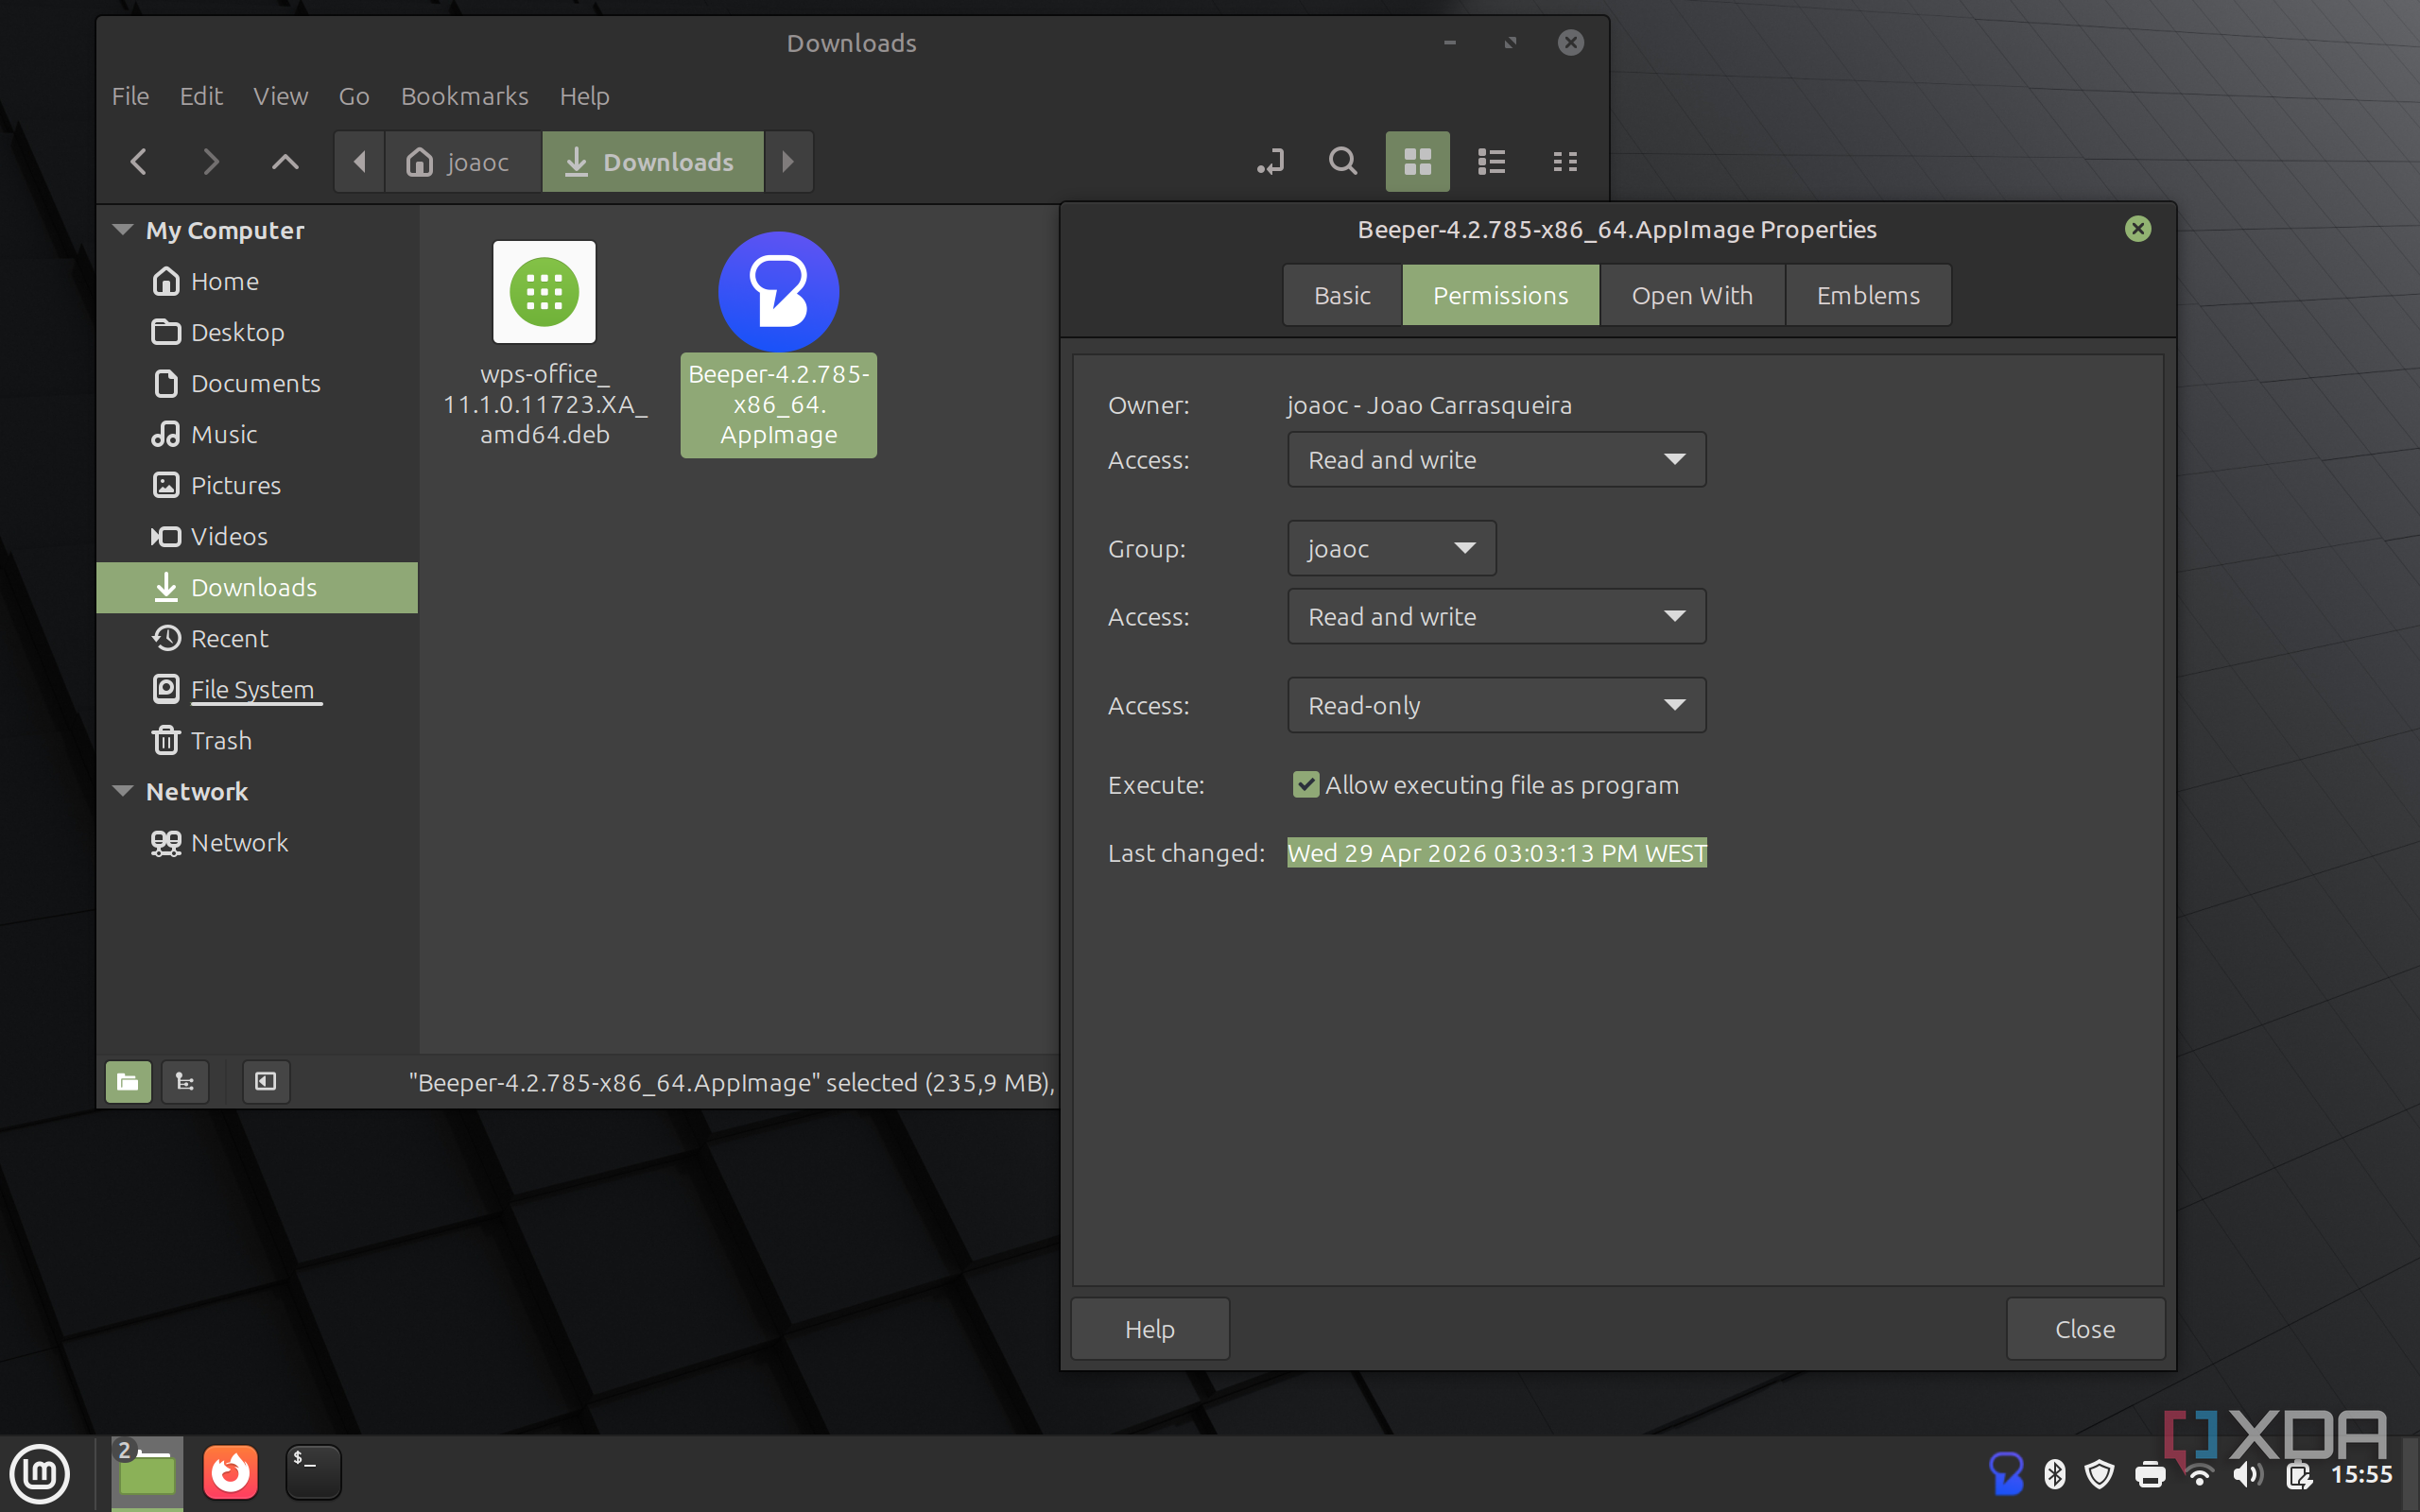Switch to the Open With tab
Screen dimensions: 2420x1512
coord(1692,295)
